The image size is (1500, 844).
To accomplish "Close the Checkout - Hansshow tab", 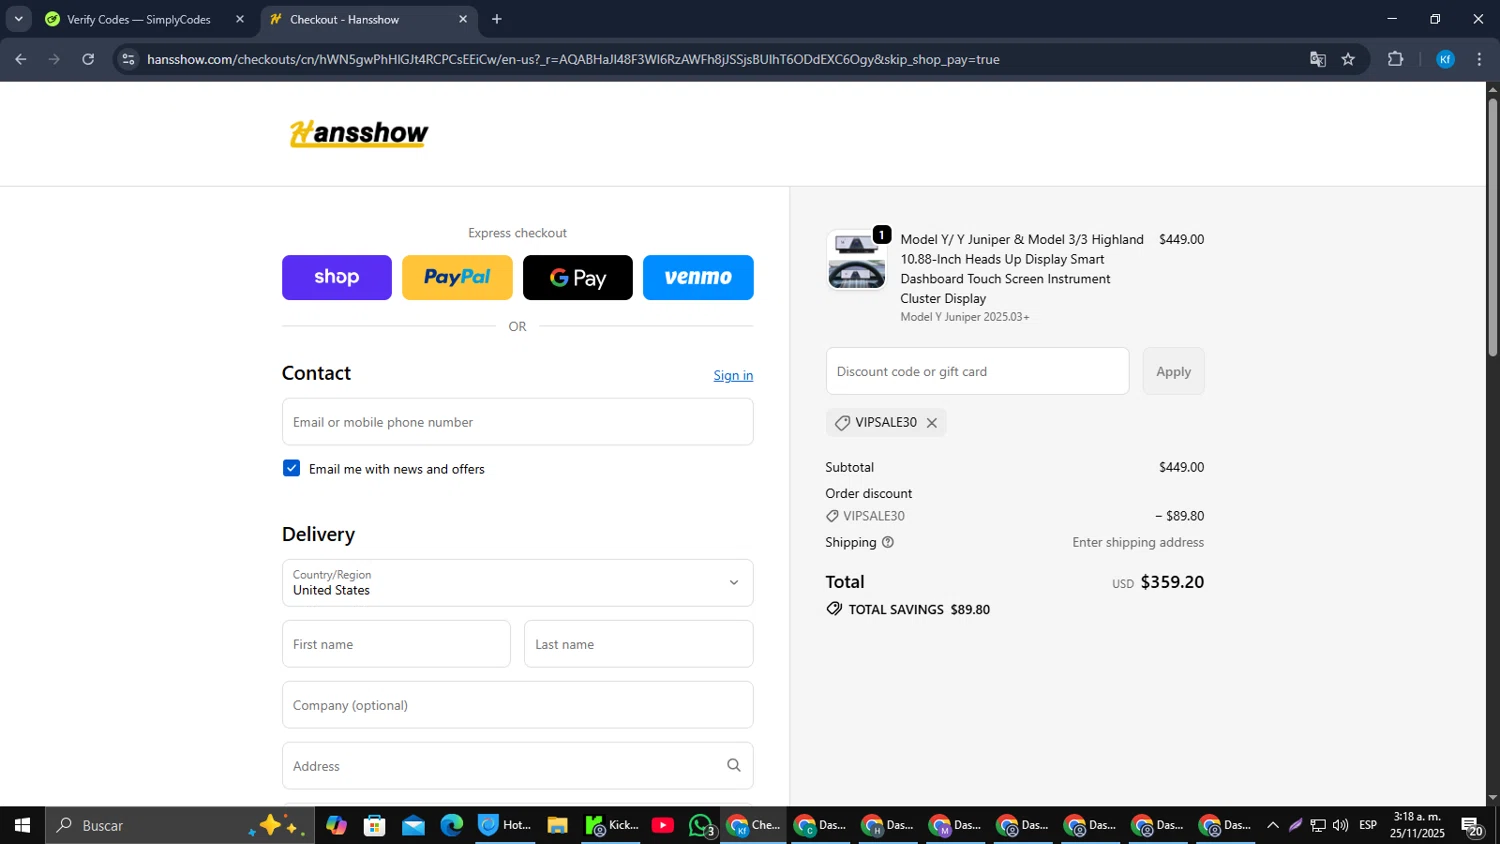I will 462,19.
